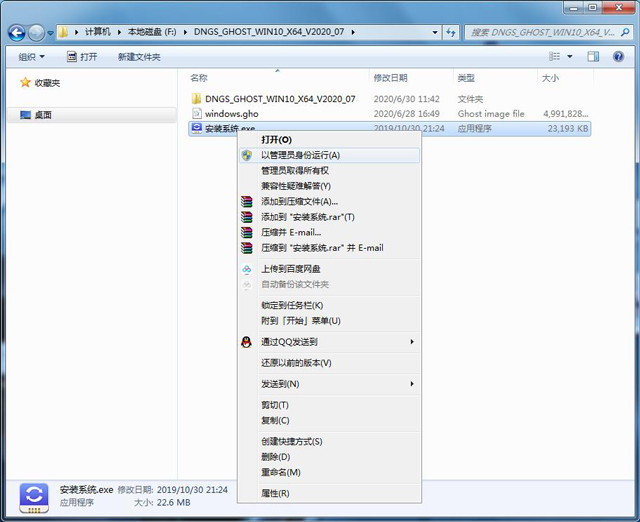Image resolution: width=640 pixels, height=522 pixels.
Task: Click the 桌面 monitor icon
Action: click(25, 115)
